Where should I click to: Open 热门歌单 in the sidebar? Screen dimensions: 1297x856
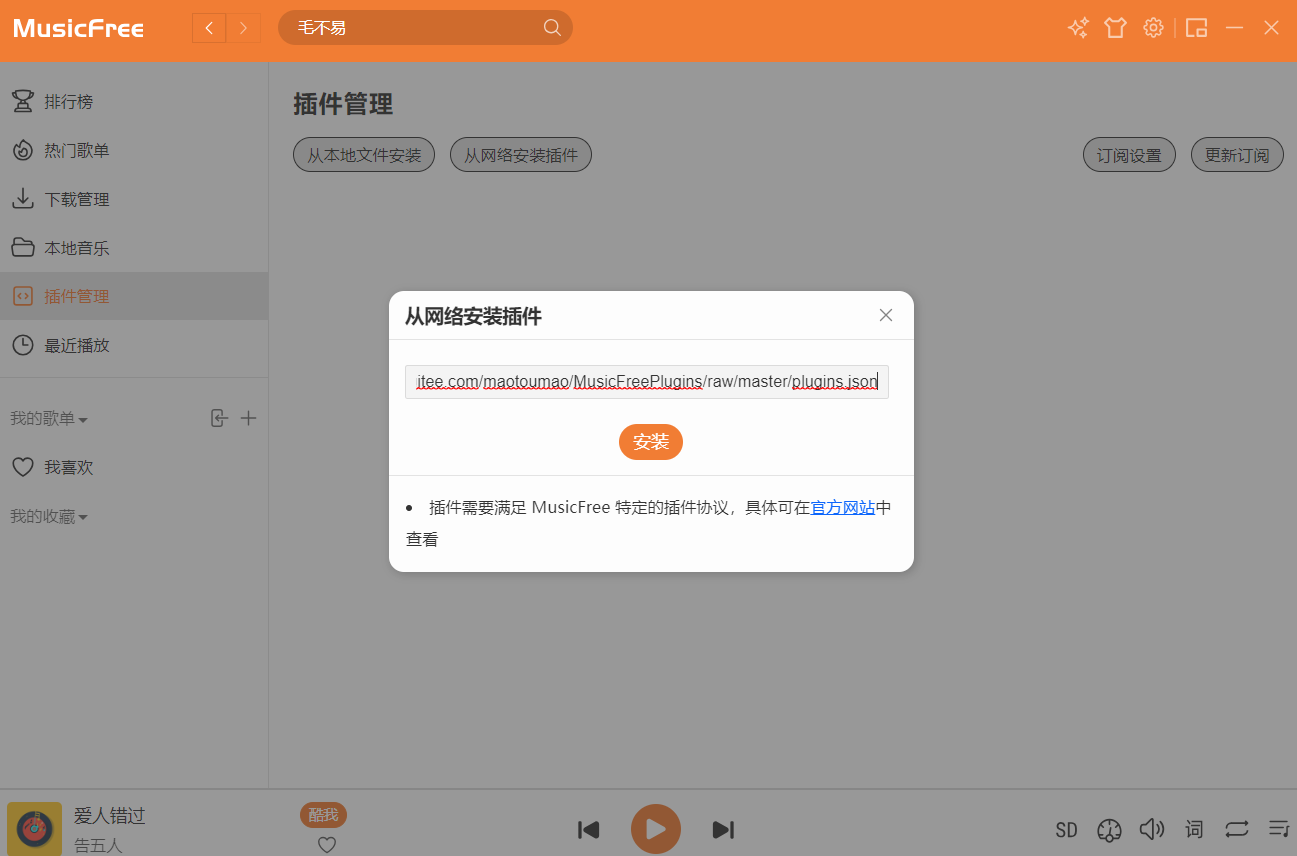tap(134, 150)
